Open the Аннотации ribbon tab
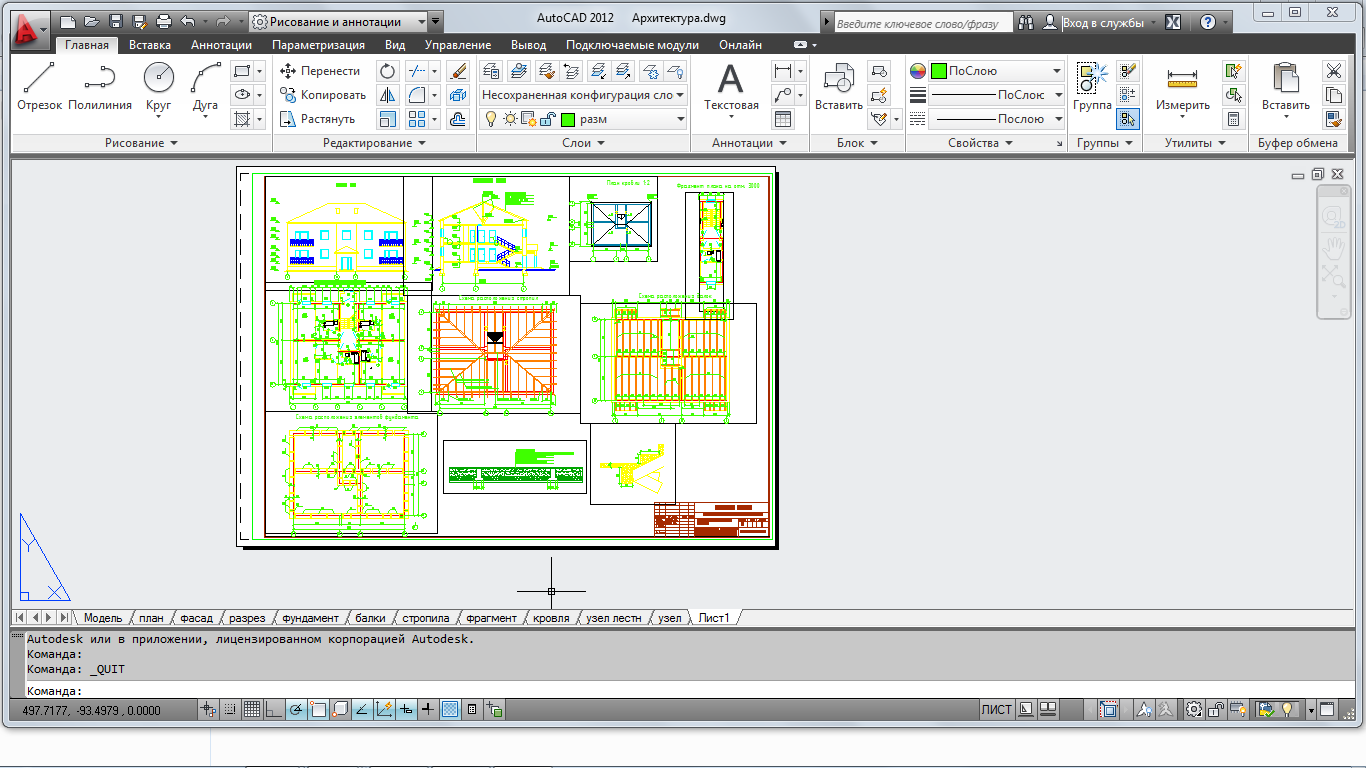 [x=221, y=45]
